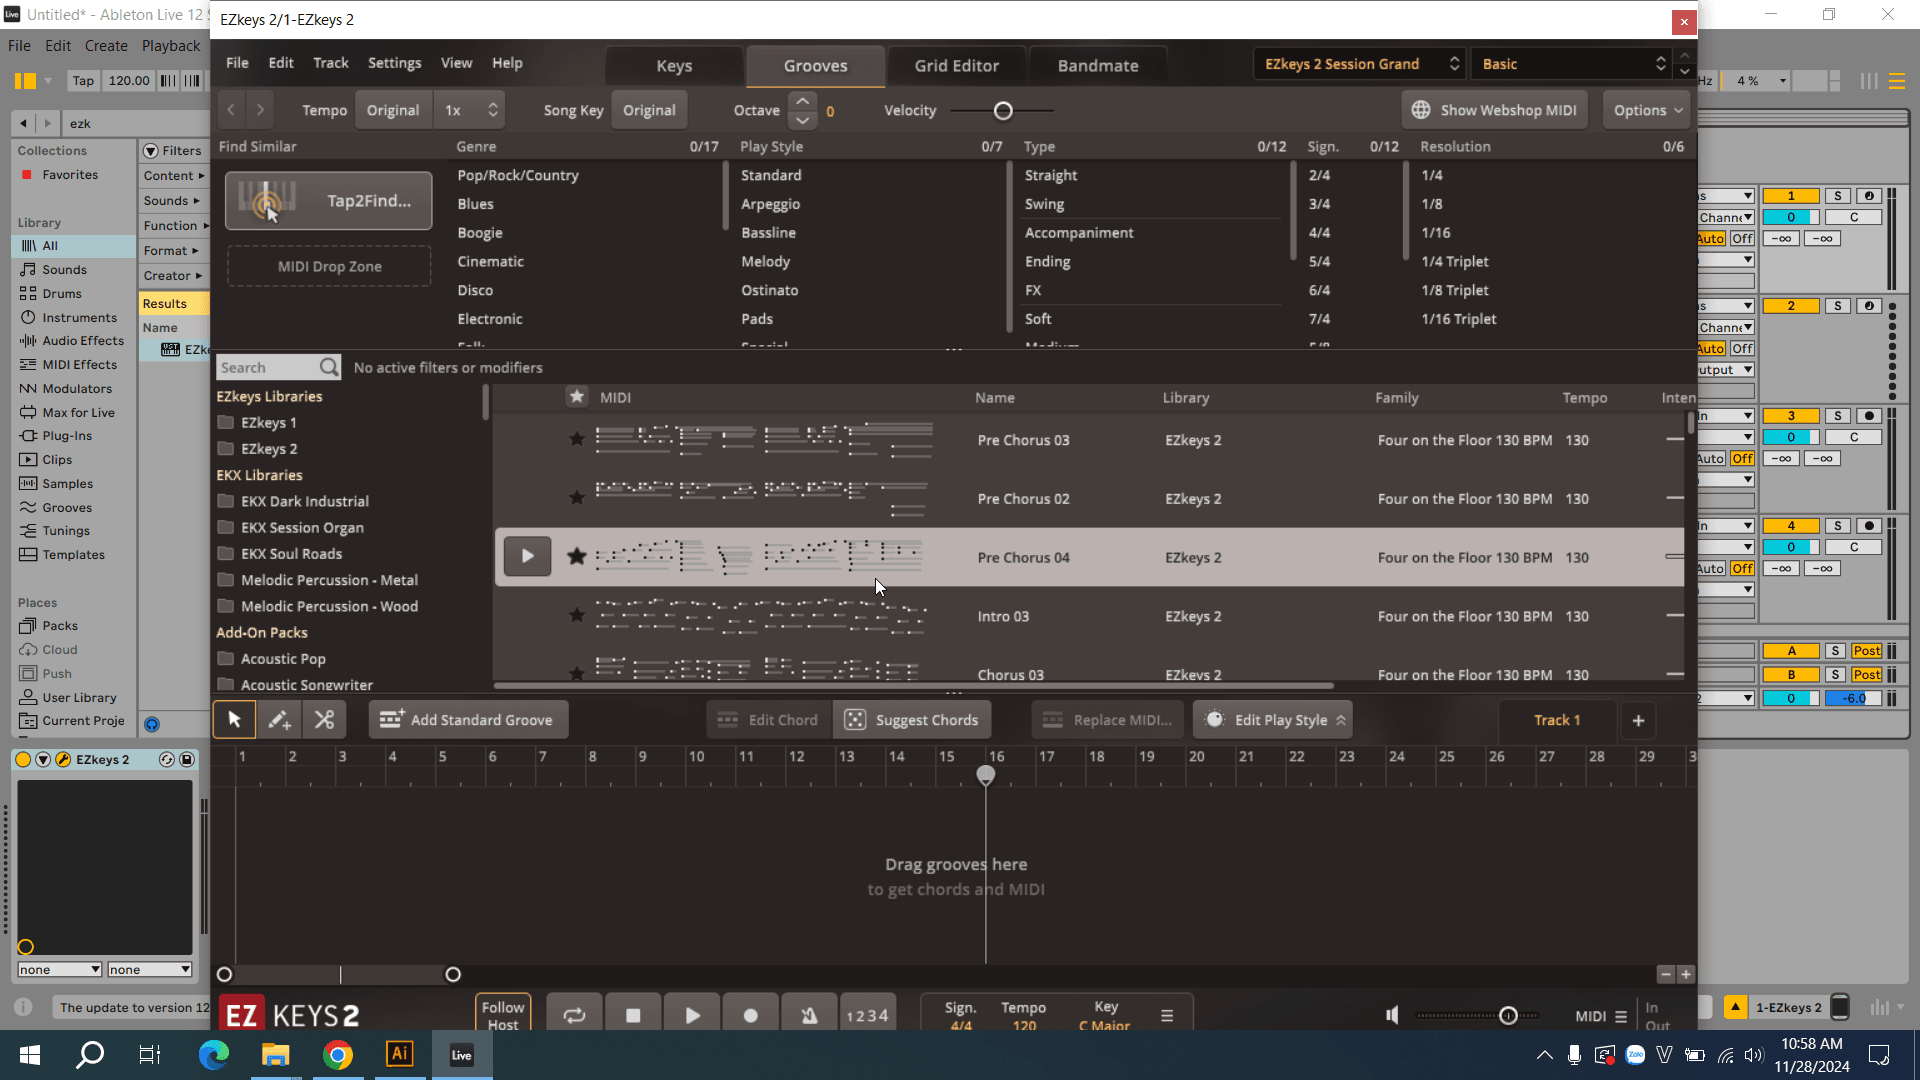
Task: Expand the Edit Play Style chevron
Action: tap(1340, 719)
